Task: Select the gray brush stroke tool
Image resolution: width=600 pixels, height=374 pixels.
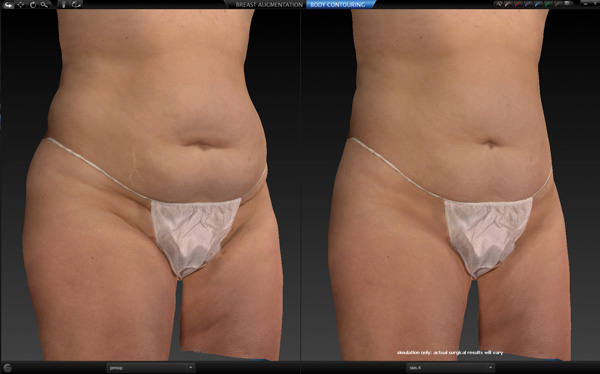Action: coord(558,4)
